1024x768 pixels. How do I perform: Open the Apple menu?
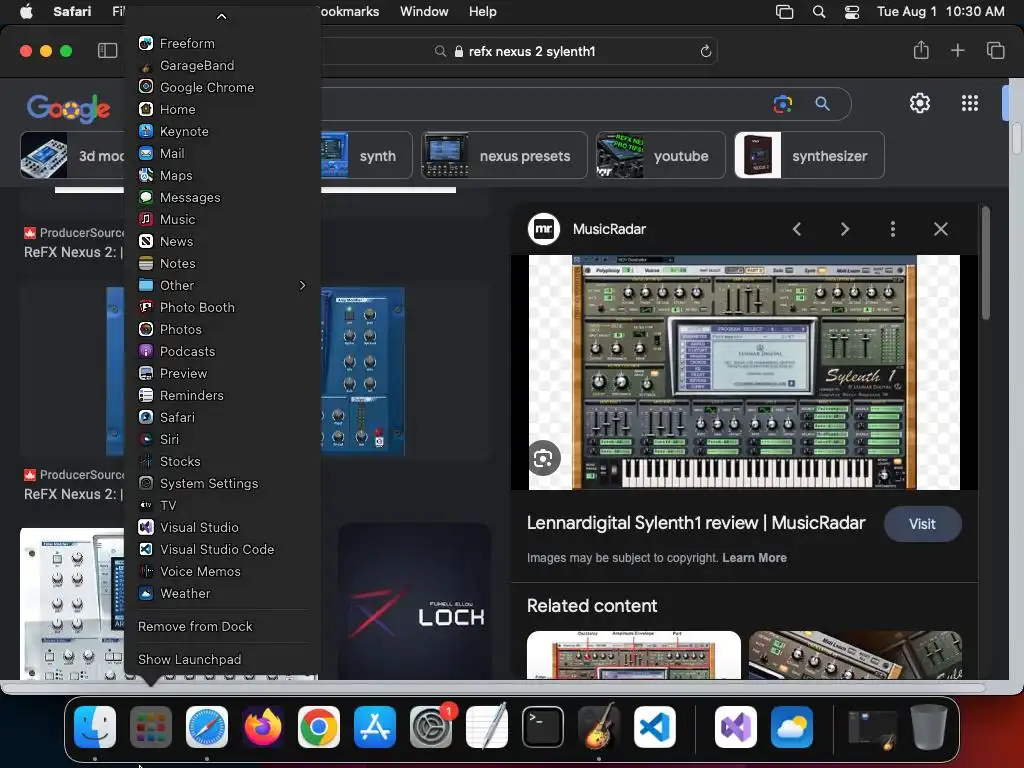point(26,12)
